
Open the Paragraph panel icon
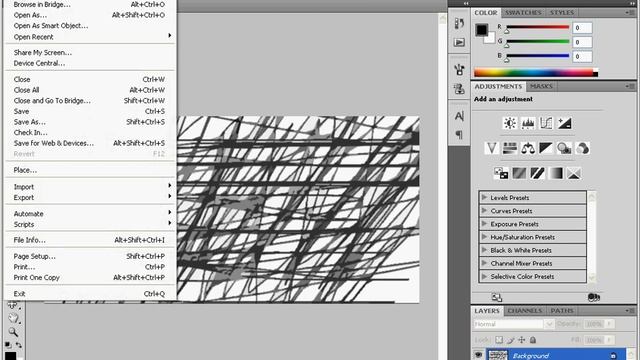point(459,134)
